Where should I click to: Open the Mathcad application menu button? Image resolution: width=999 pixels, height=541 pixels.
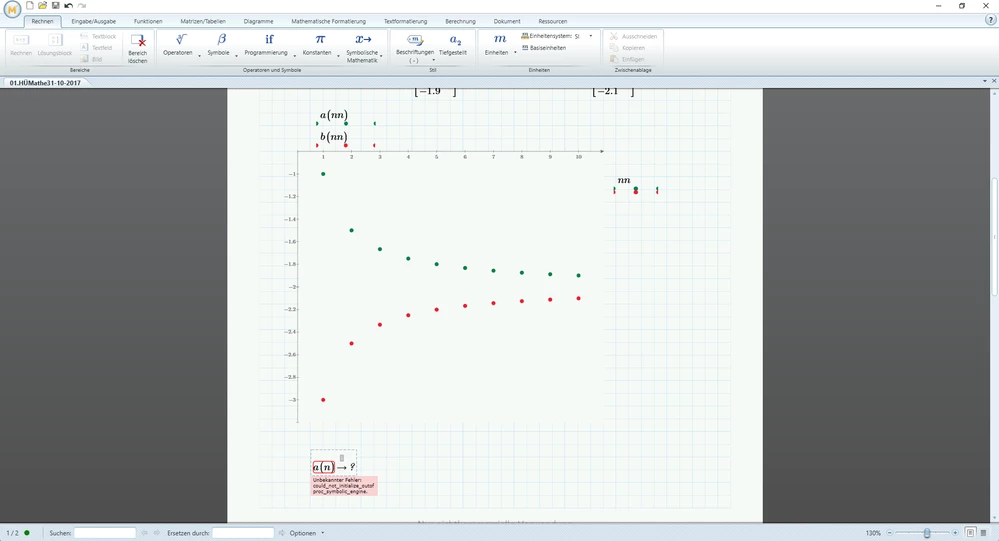coord(11,9)
